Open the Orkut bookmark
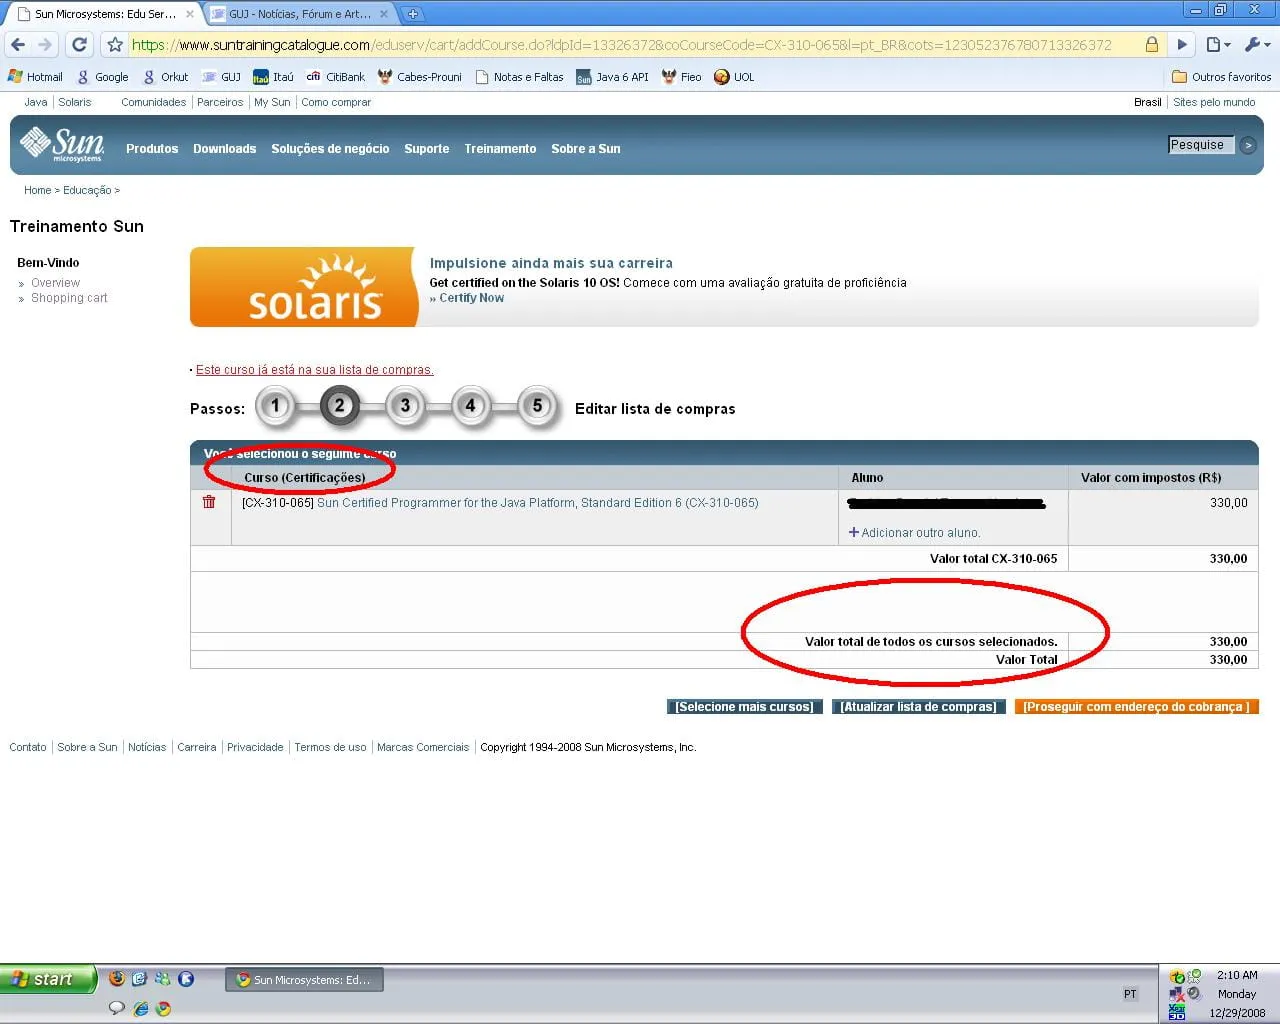1280x1024 pixels. pos(166,77)
